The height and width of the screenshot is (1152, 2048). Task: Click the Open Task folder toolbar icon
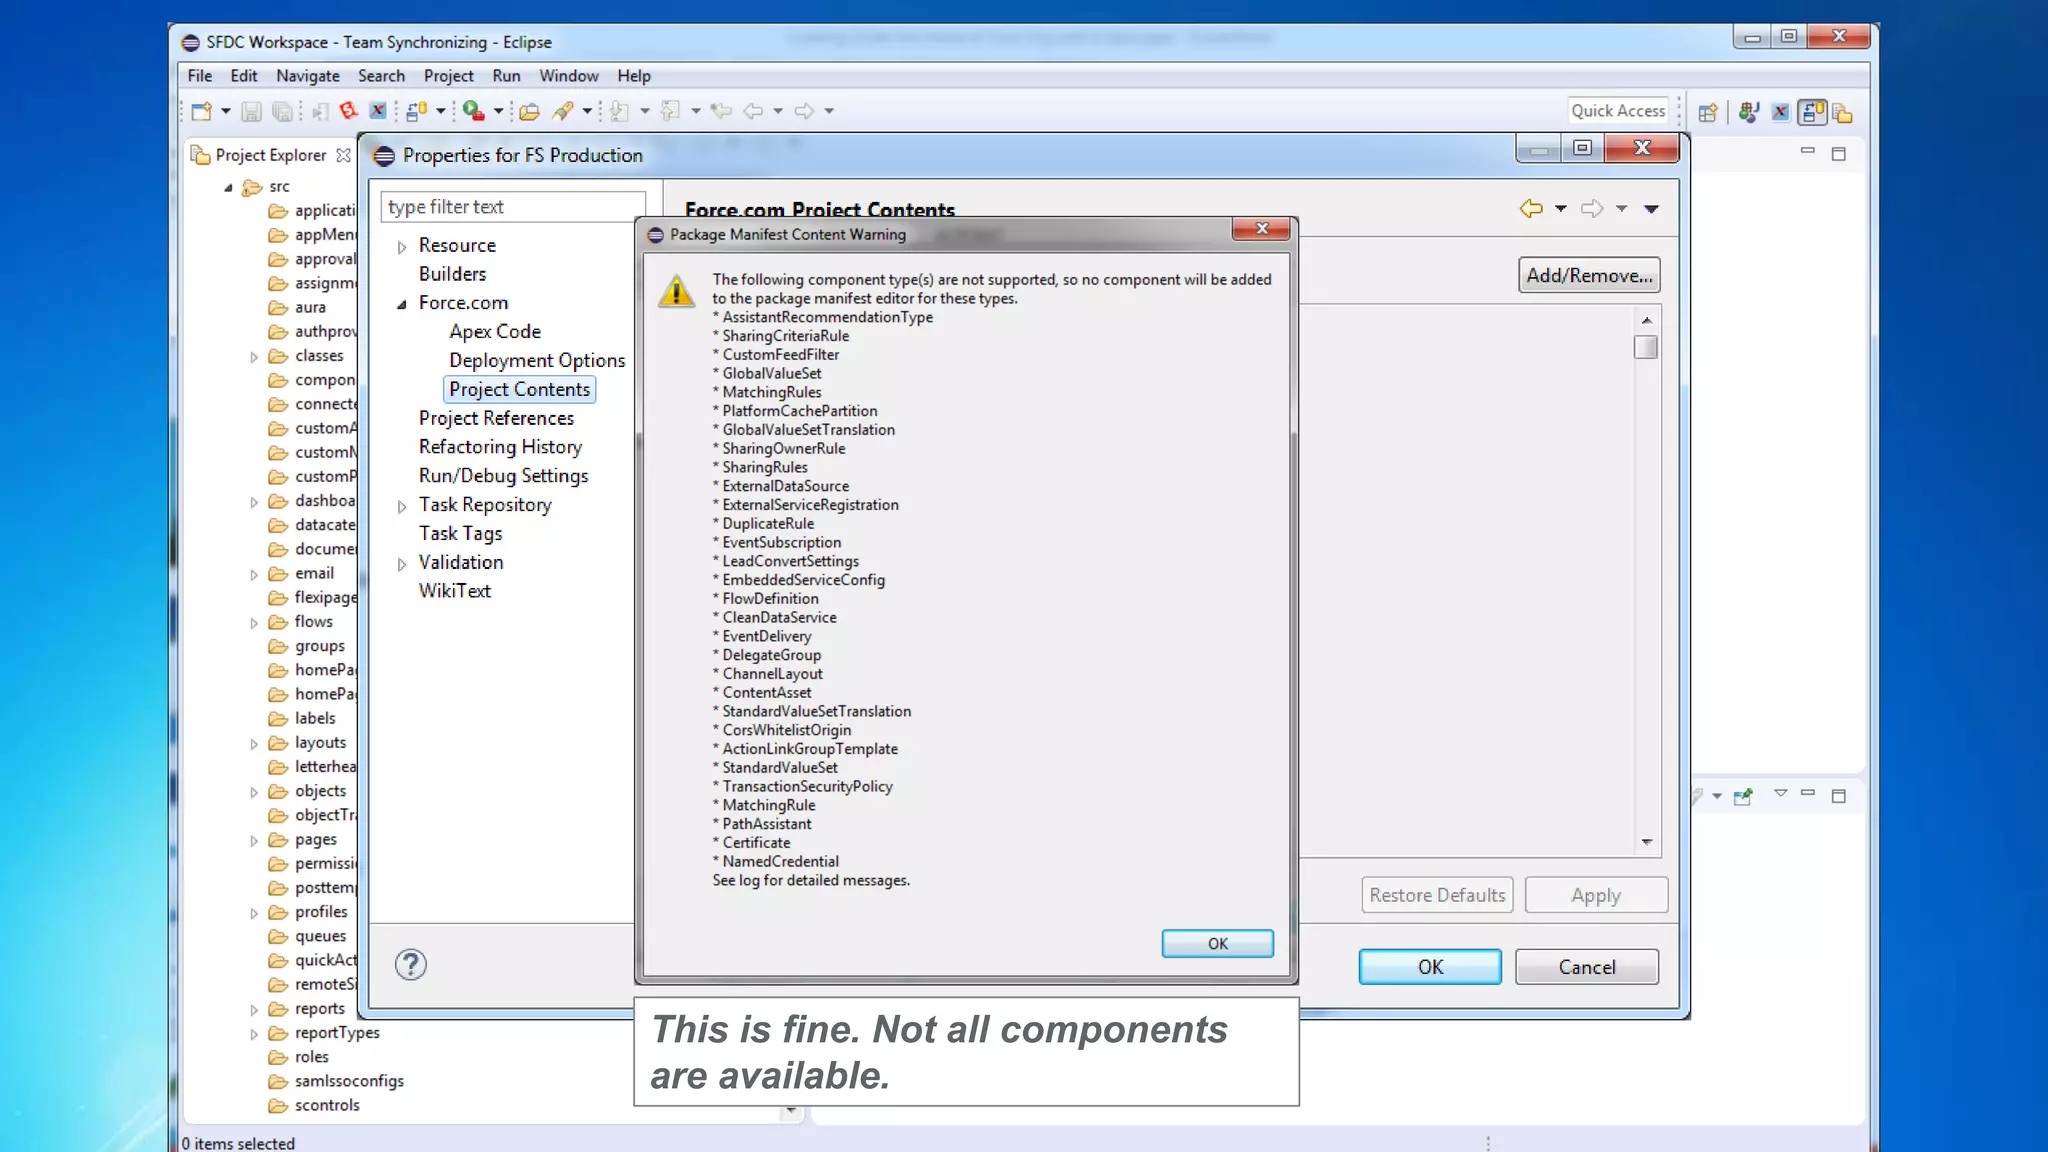[529, 111]
